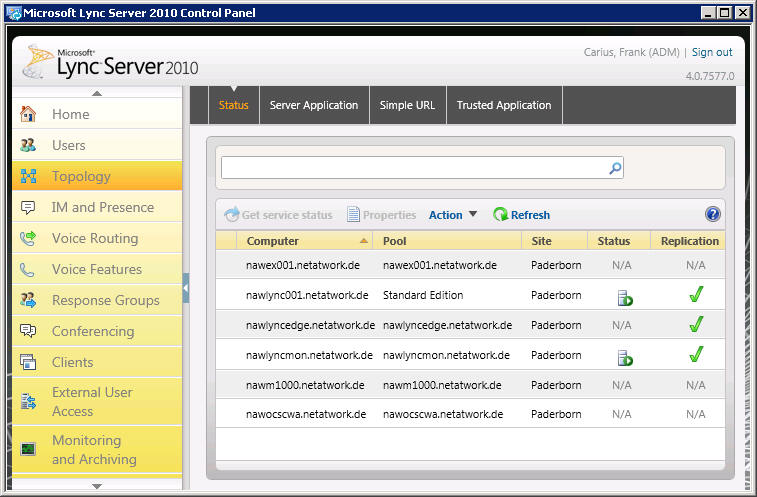The image size is (757, 497).
Task: Maximize the Control Panel window
Action: coord(725,13)
